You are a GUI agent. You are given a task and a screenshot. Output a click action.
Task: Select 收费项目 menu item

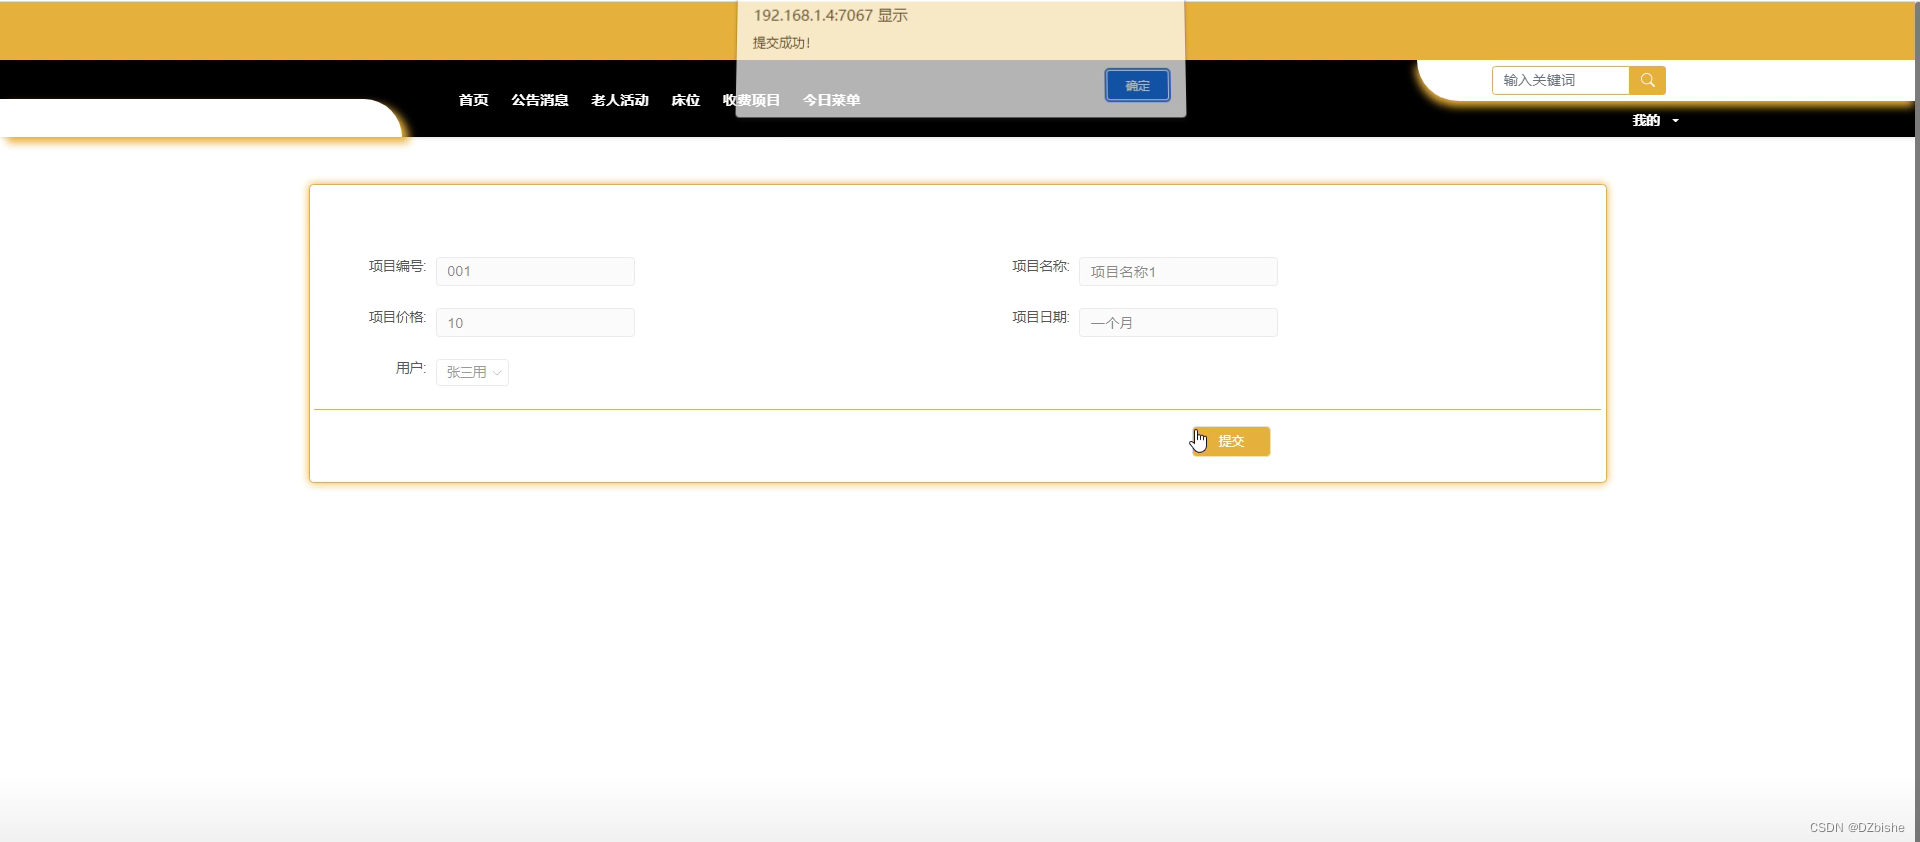751,100
